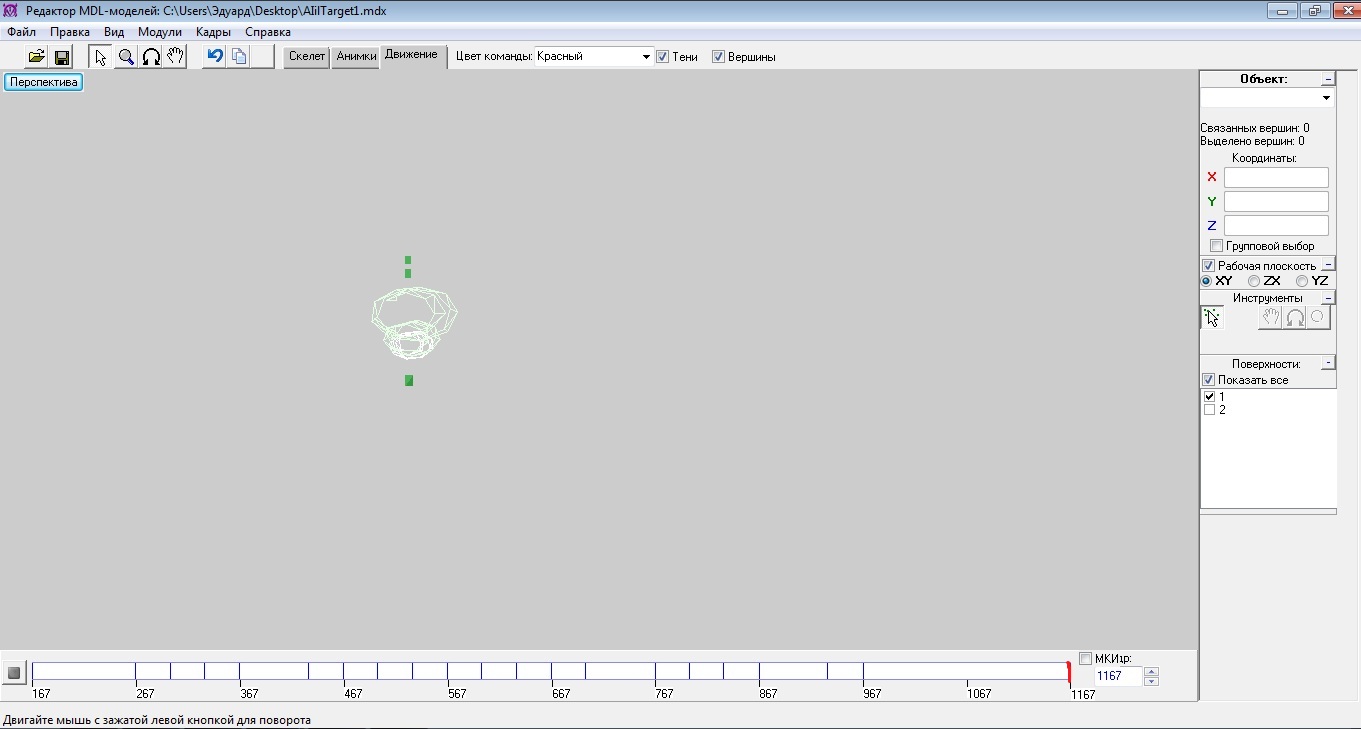The width and height of the screenshot is (1361, 729).
Task: Select the circle scale tool in Инструменты panel
Action: point(1318,318)
